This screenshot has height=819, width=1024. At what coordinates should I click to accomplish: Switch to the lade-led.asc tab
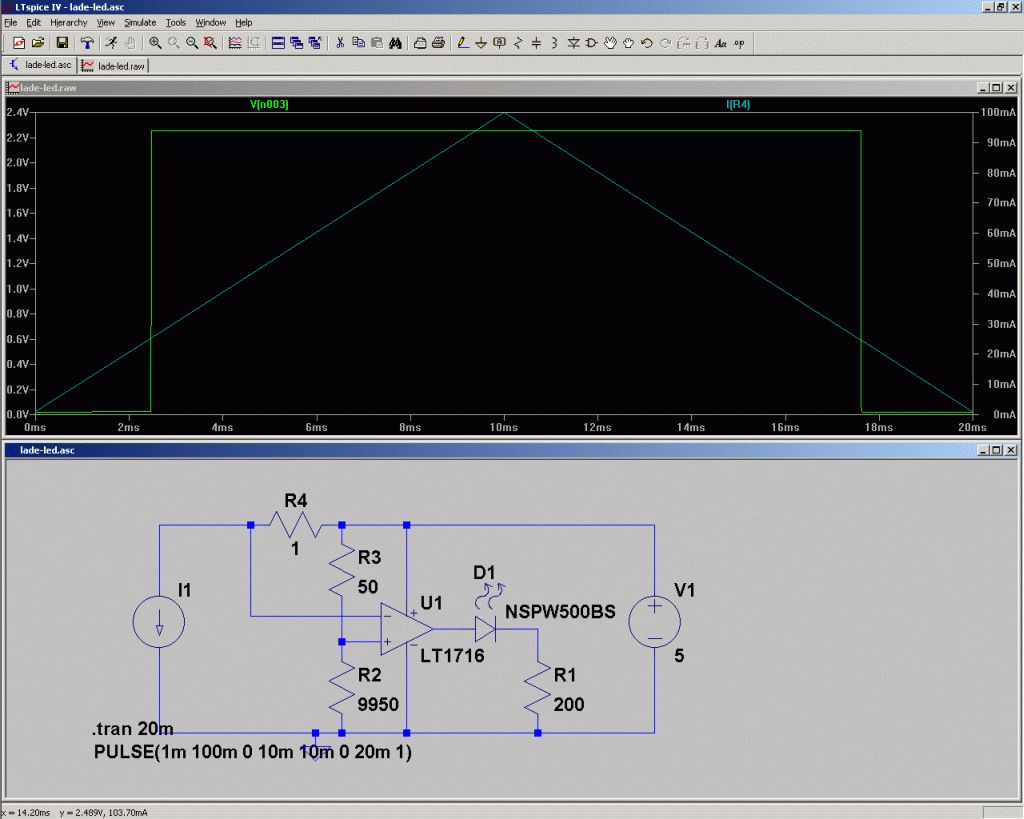tap(40, 65)
